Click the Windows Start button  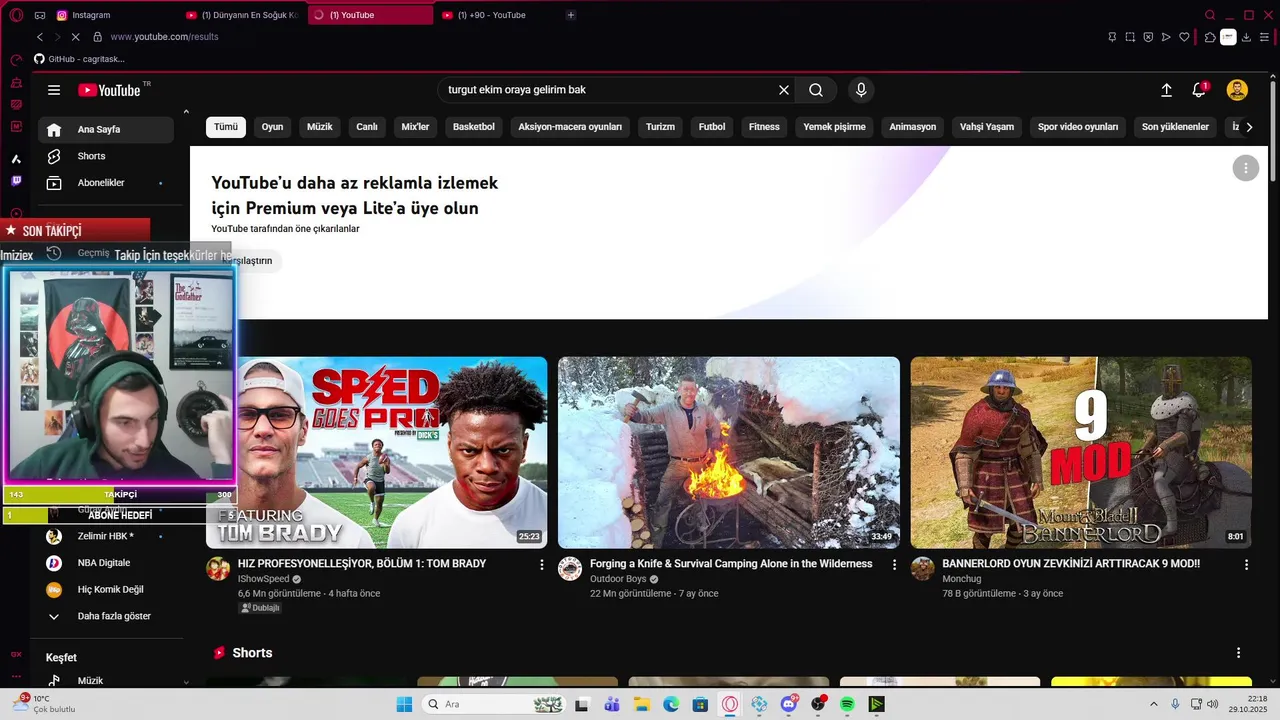click(404, 705)
